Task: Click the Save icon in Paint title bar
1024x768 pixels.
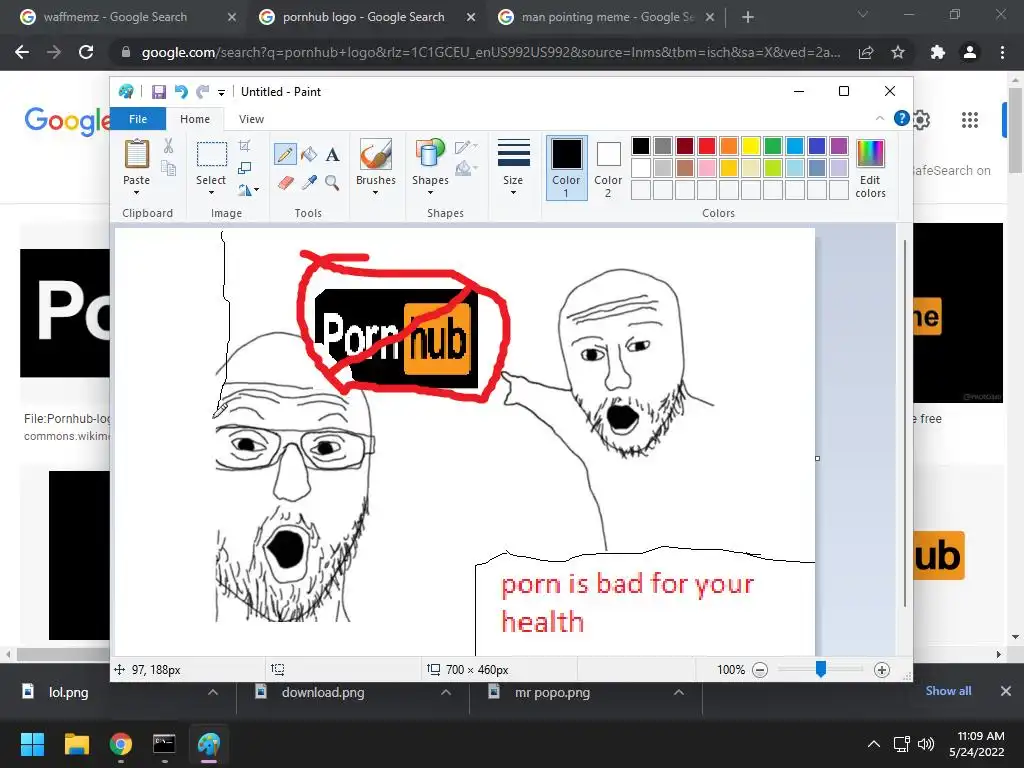Action: [x=159, y=92]
